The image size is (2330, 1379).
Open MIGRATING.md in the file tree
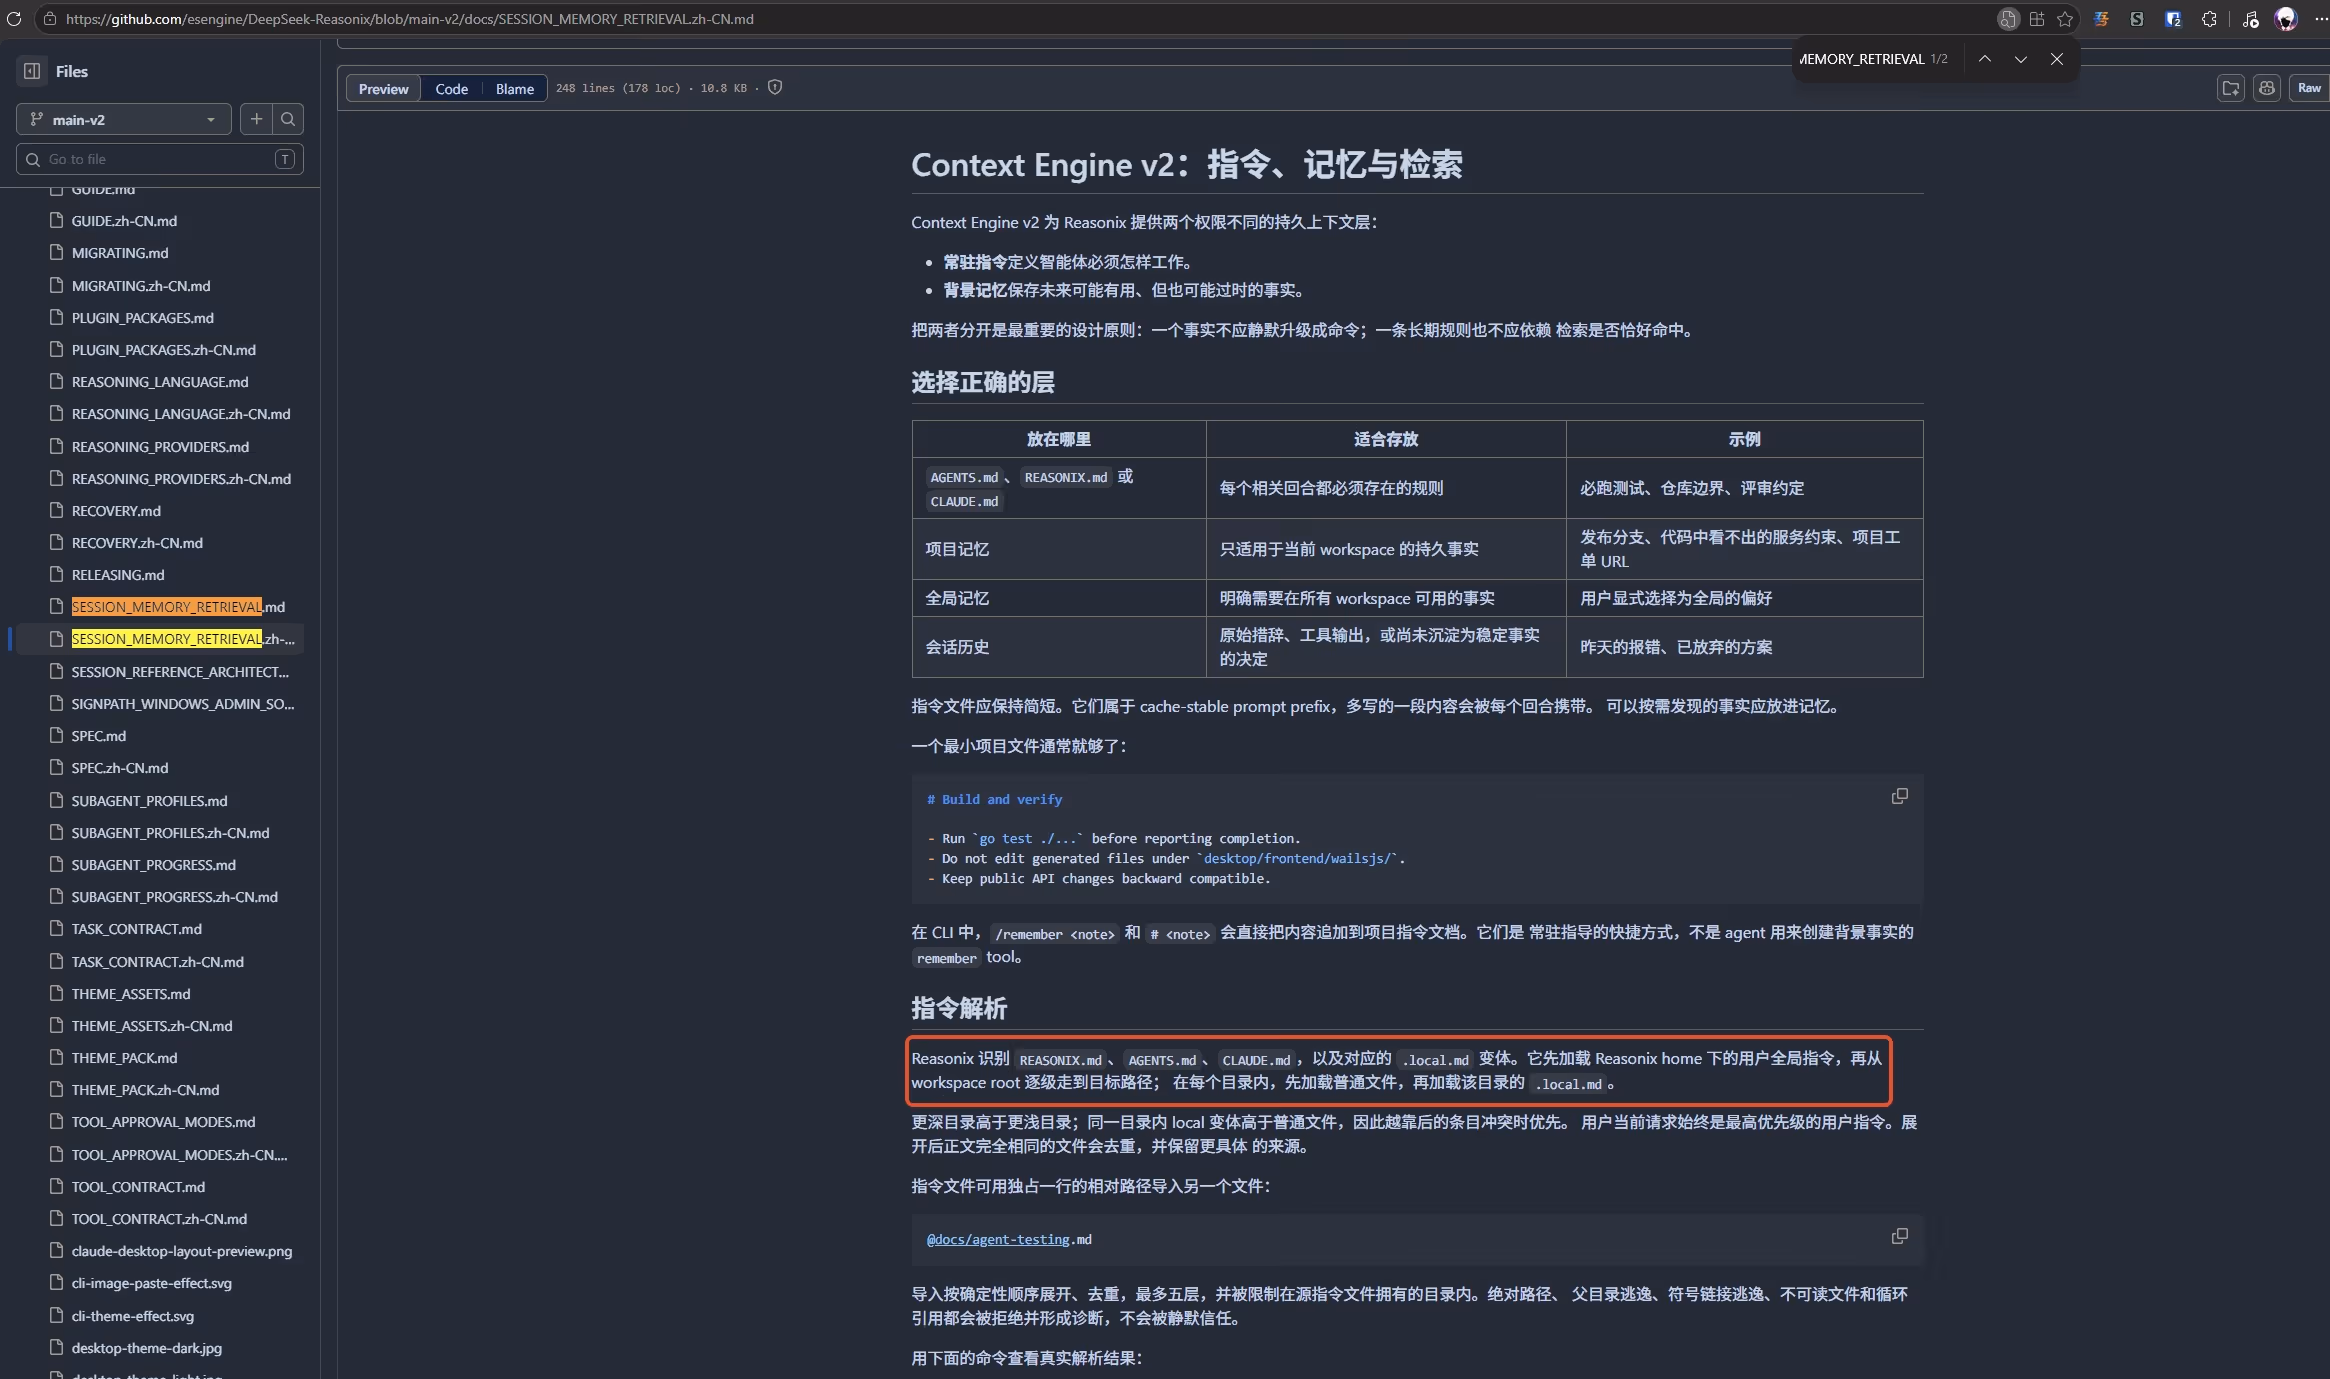point(120,253)
